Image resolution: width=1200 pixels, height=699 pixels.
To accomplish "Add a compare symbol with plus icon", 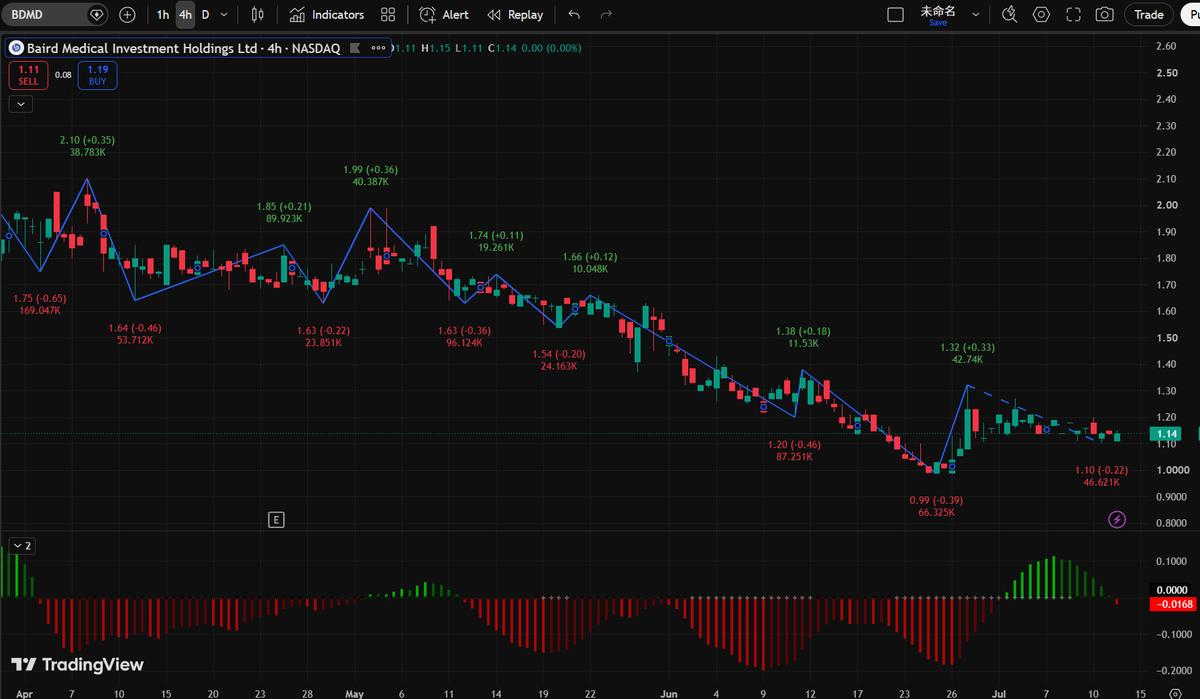I will click(x=127, y=15).
